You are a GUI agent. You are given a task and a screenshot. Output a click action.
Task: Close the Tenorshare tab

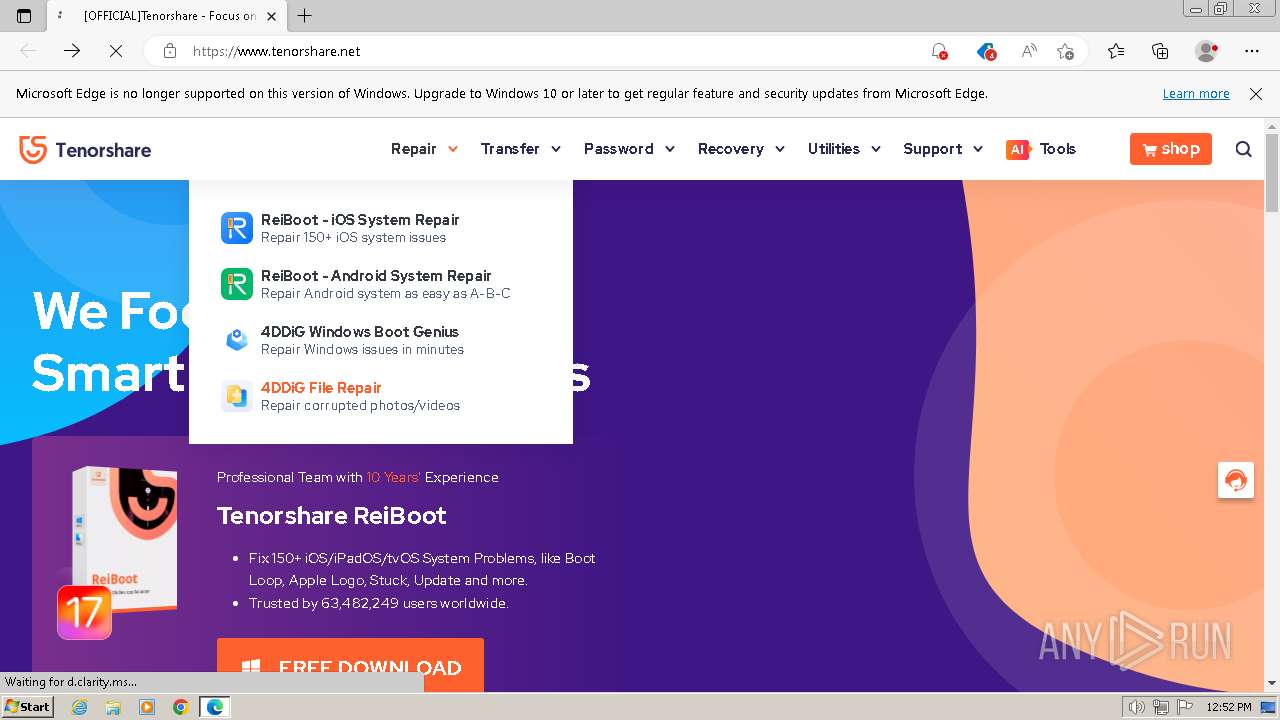point(271,16)
